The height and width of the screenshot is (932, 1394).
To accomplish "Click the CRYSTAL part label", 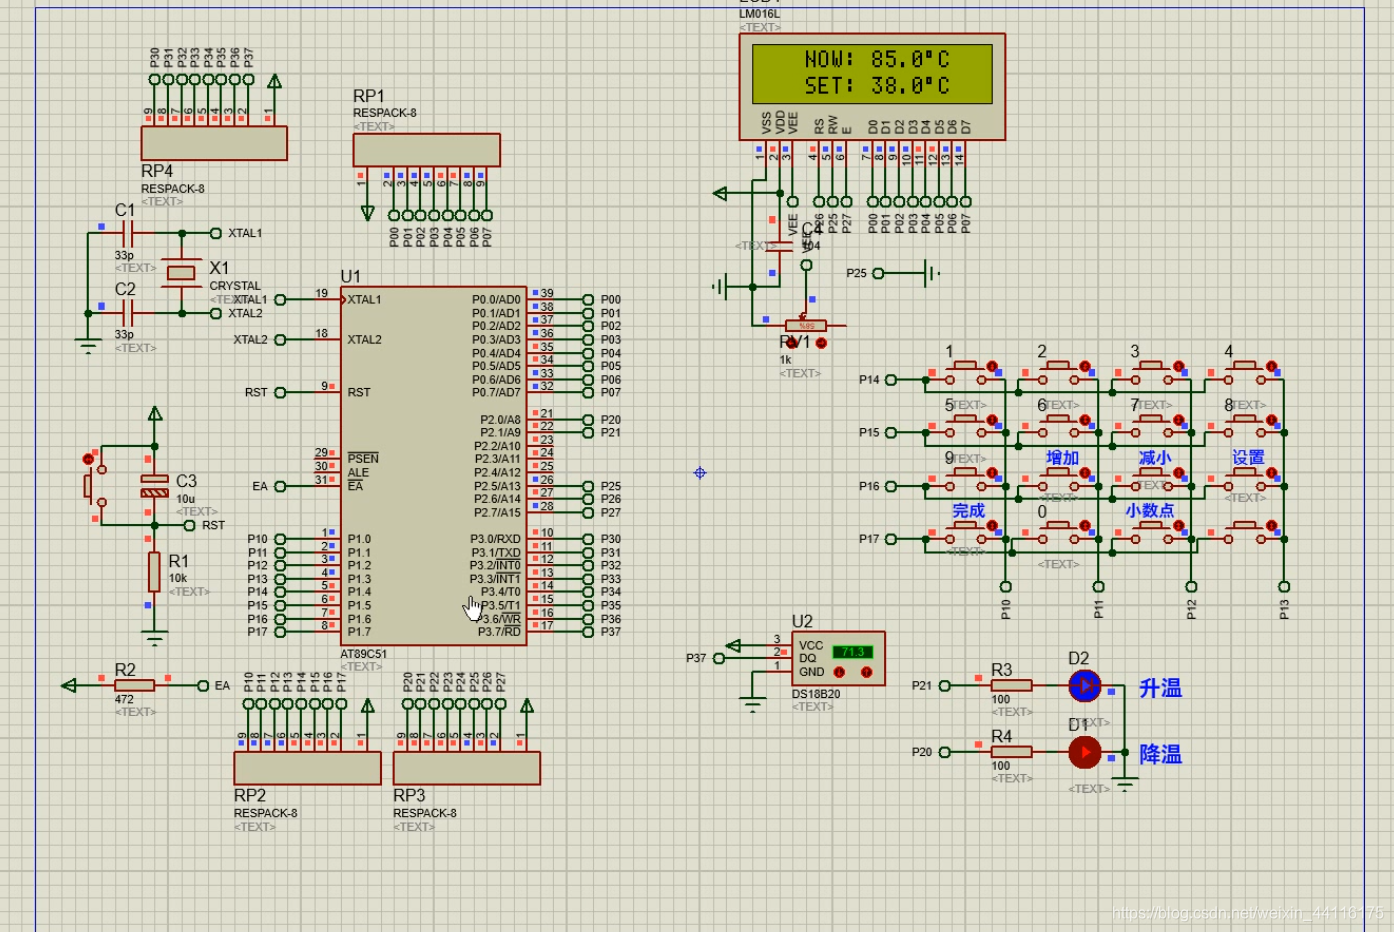I will click(235, 286).
